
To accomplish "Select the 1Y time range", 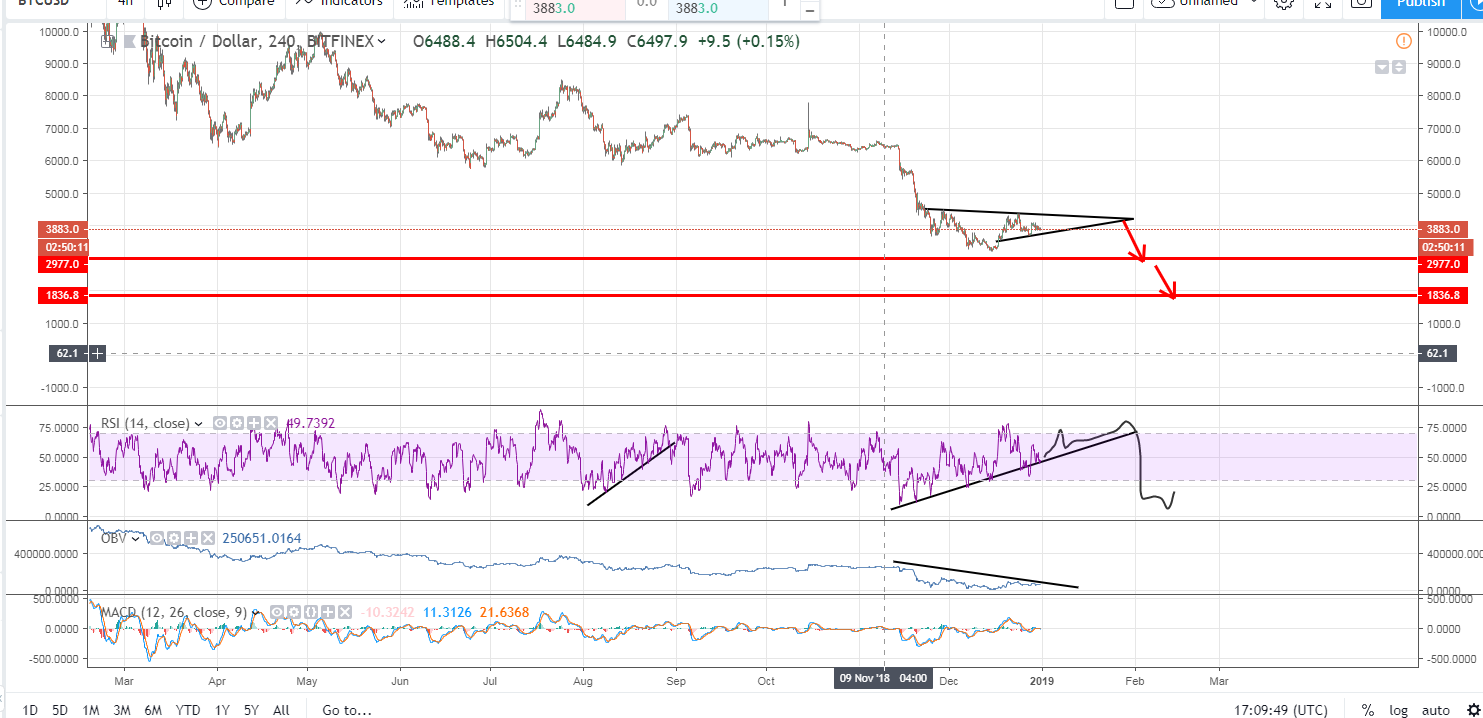I will [222, 710].
